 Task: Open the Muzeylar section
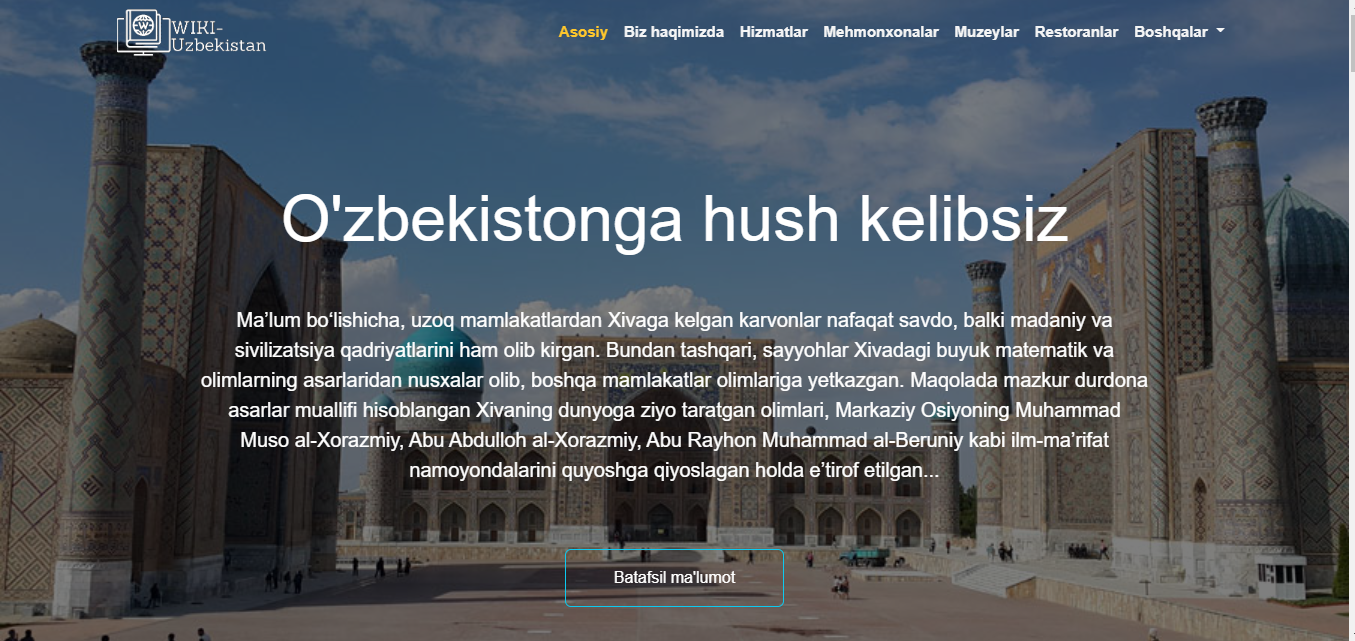pos(987,31)
